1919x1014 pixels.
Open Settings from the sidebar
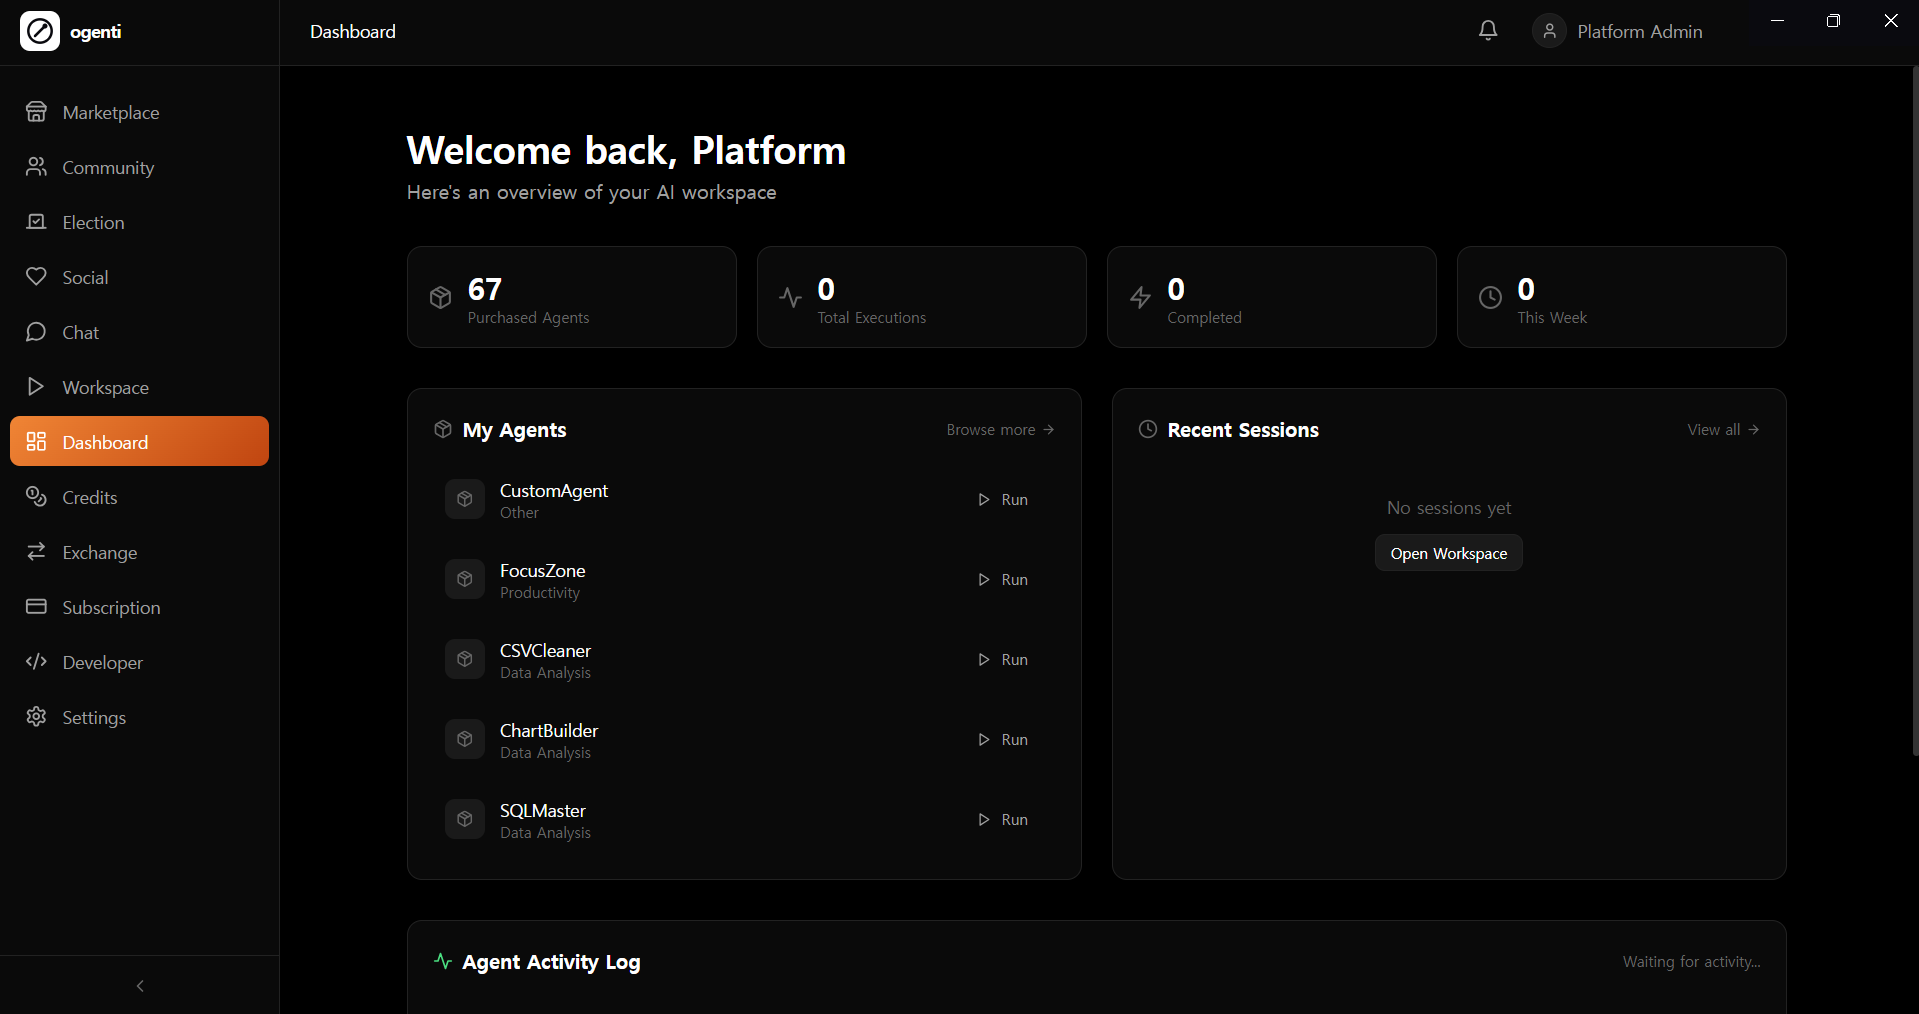(x=94, y=717)
